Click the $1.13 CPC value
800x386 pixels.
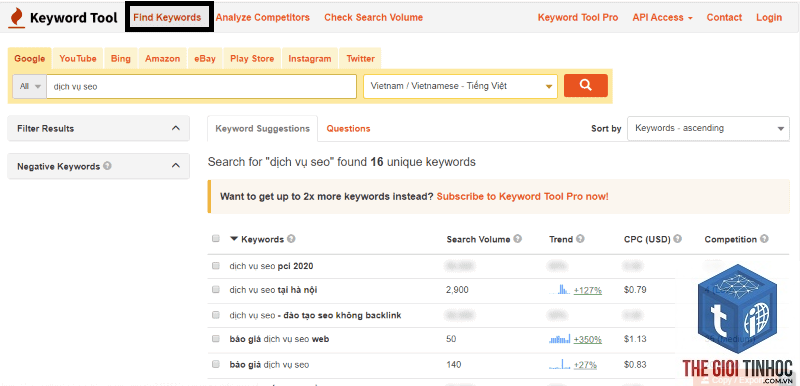pos(635,339)
